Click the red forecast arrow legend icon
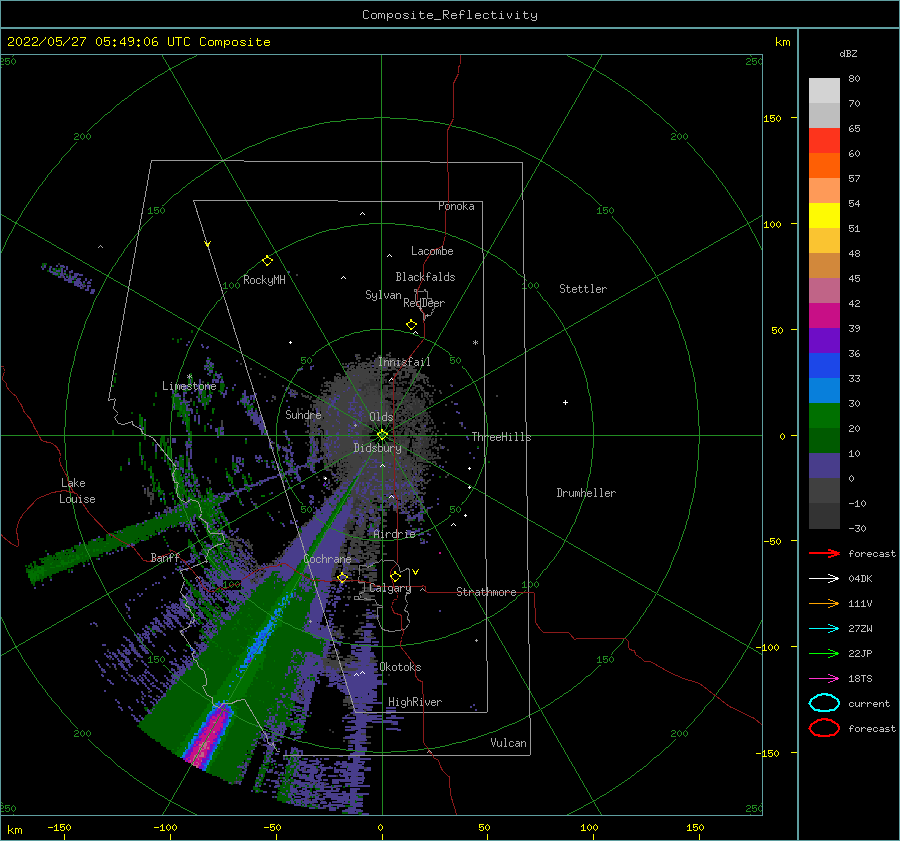 pyautogui.click(x=824, y=553)
